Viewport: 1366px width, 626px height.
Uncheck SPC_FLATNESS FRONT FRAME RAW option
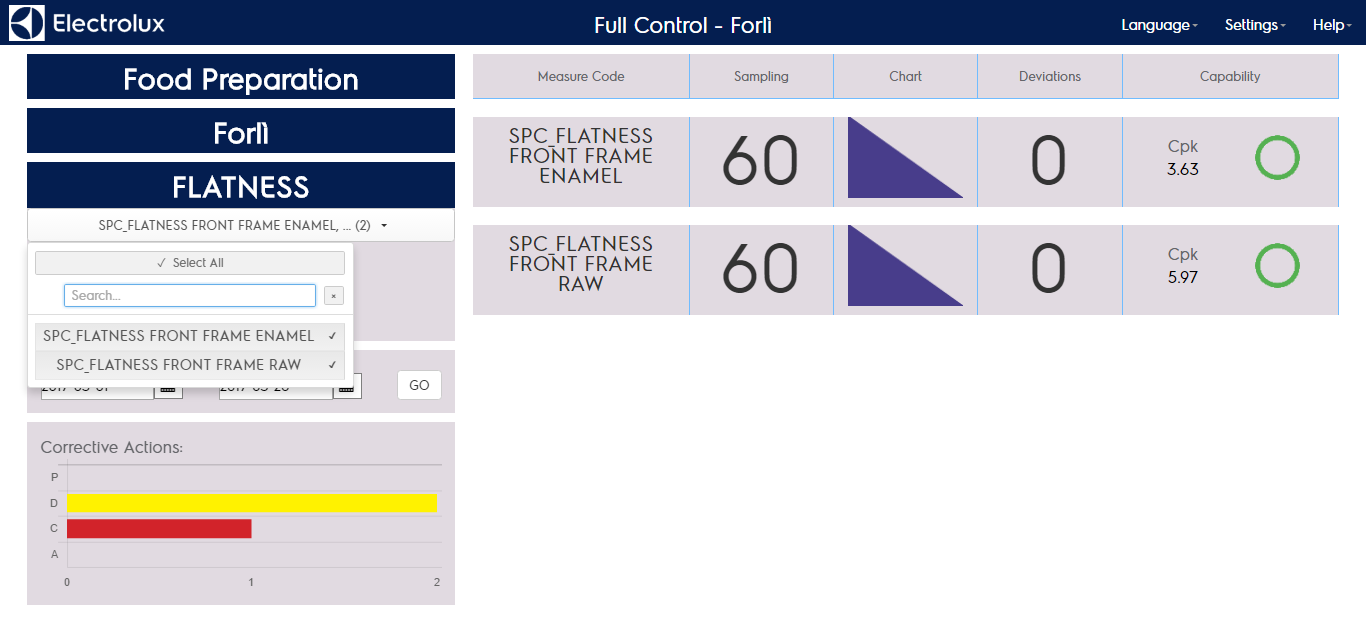(x=190, y=365)
